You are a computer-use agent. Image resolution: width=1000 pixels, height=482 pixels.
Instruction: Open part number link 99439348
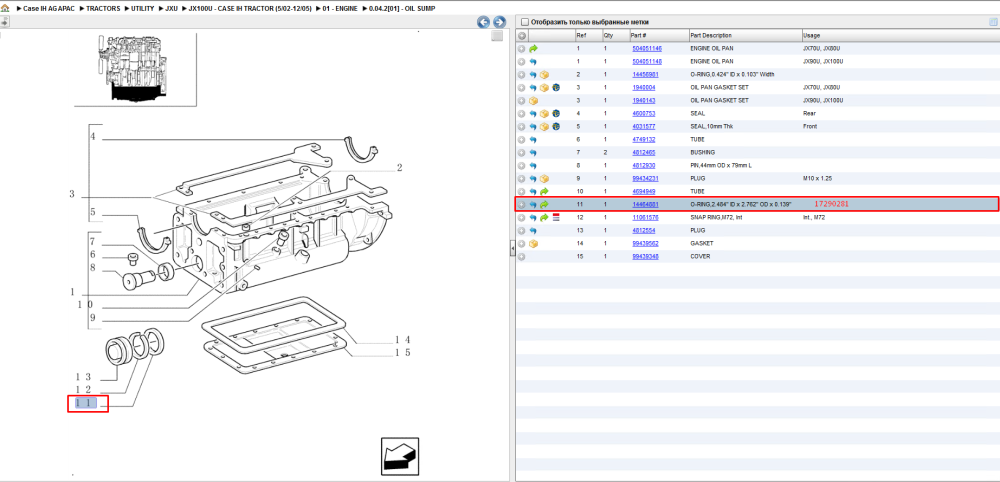(645, 256)
